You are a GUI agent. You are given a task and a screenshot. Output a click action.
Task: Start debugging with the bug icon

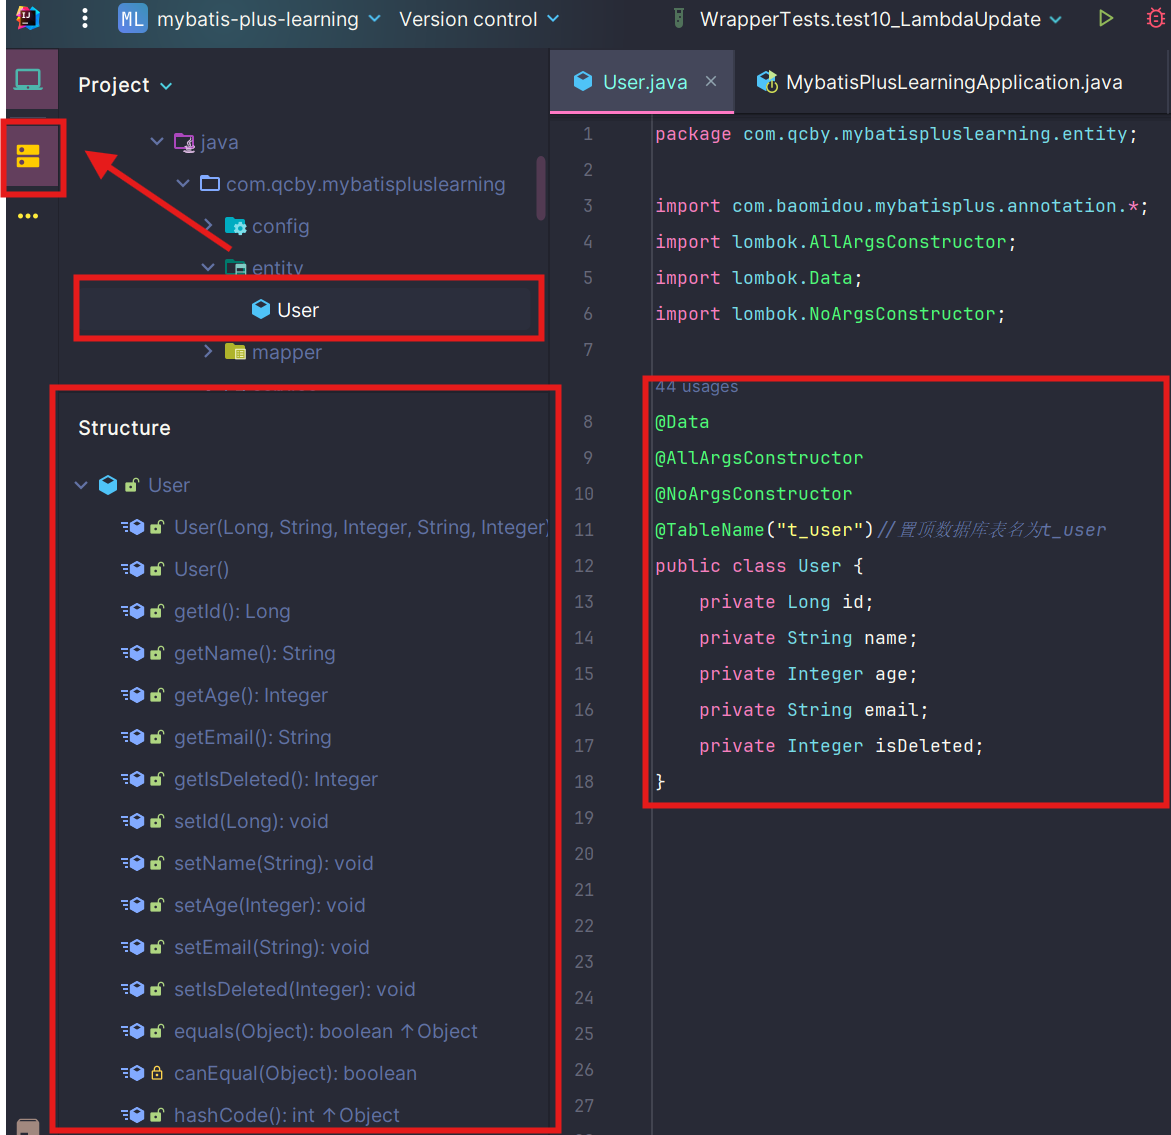pyautogui.click(x=1156, y=19)
